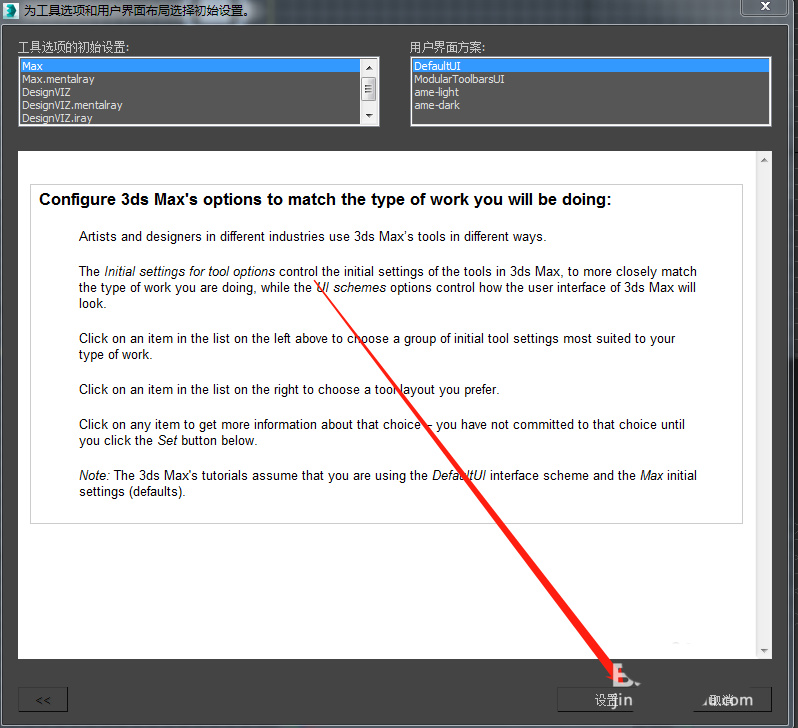Viewport: 798px width, 728px height.
Task: Click the 3ds Max title bar icon
Action: point(11,10)
